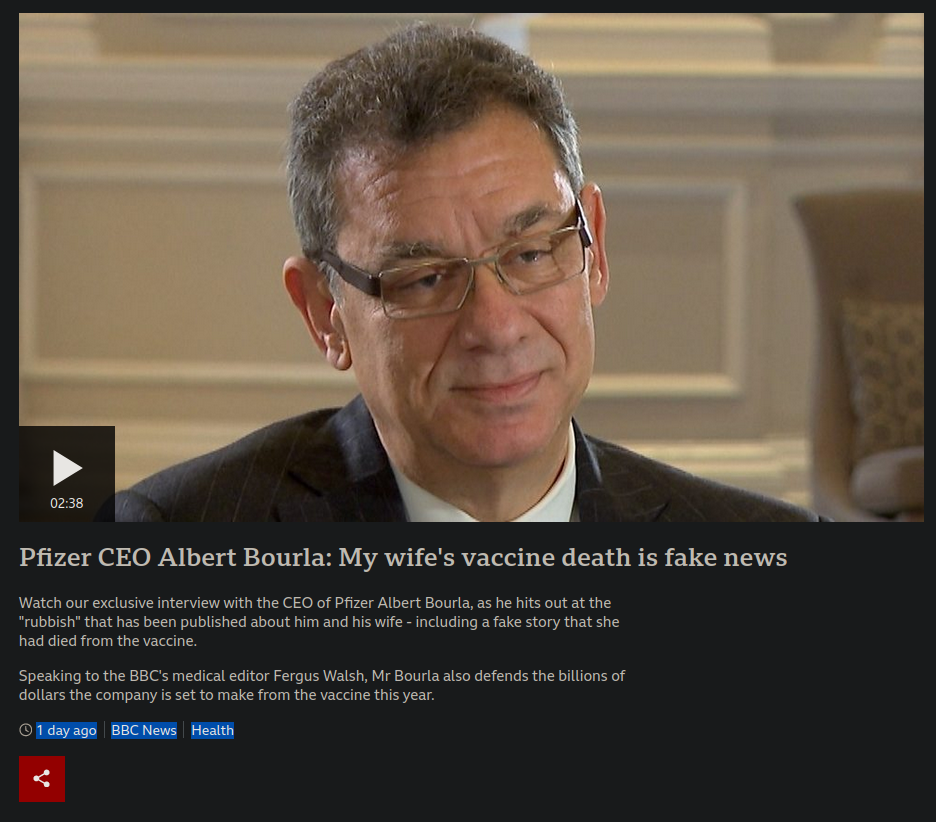Click the Albert Bourla video thumbnail
936x822 pixels.
(x=472, y=267)
